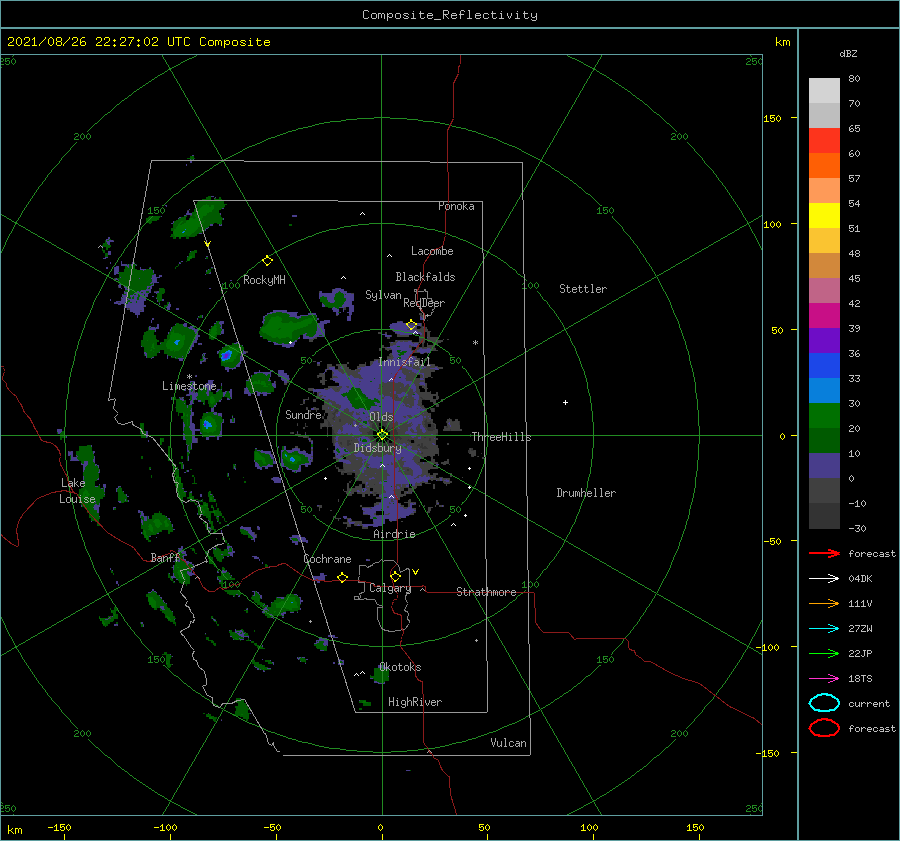
Task: Select the orange 111V arrow icon
Action: coord(824,603)
